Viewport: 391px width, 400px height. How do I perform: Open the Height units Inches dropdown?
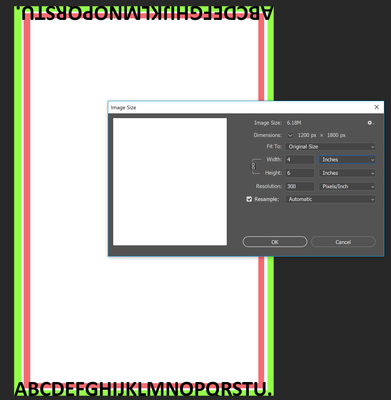click(x=347, y=173)
